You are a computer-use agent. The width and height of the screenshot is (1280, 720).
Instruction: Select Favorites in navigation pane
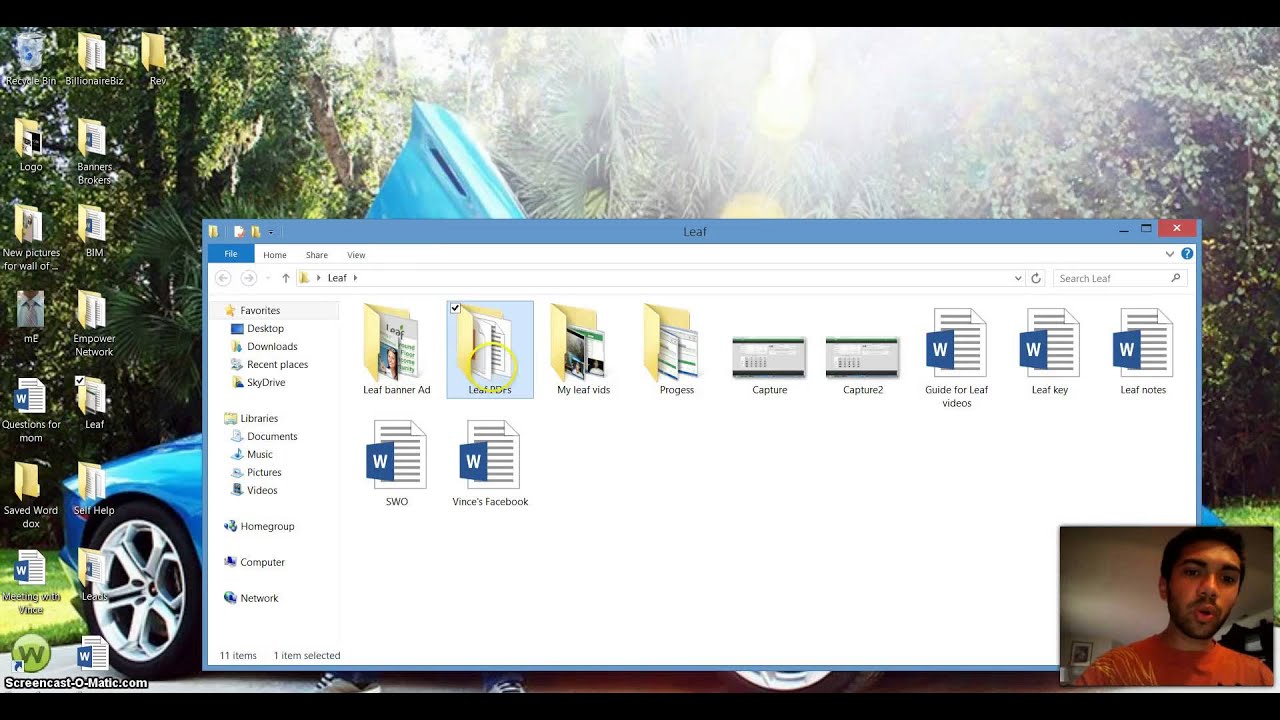(260, 311)
